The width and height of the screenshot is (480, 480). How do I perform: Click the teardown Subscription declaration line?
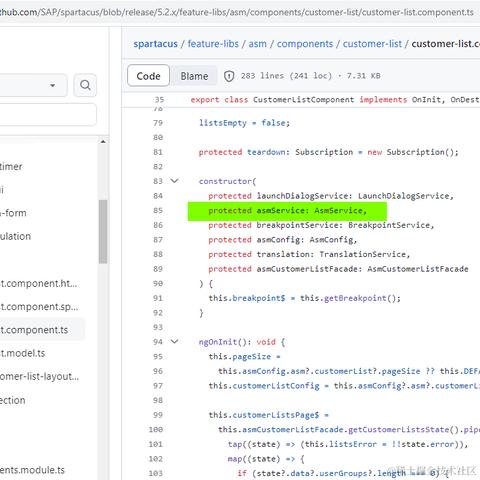pyautogui.click(x=329, y=152)
